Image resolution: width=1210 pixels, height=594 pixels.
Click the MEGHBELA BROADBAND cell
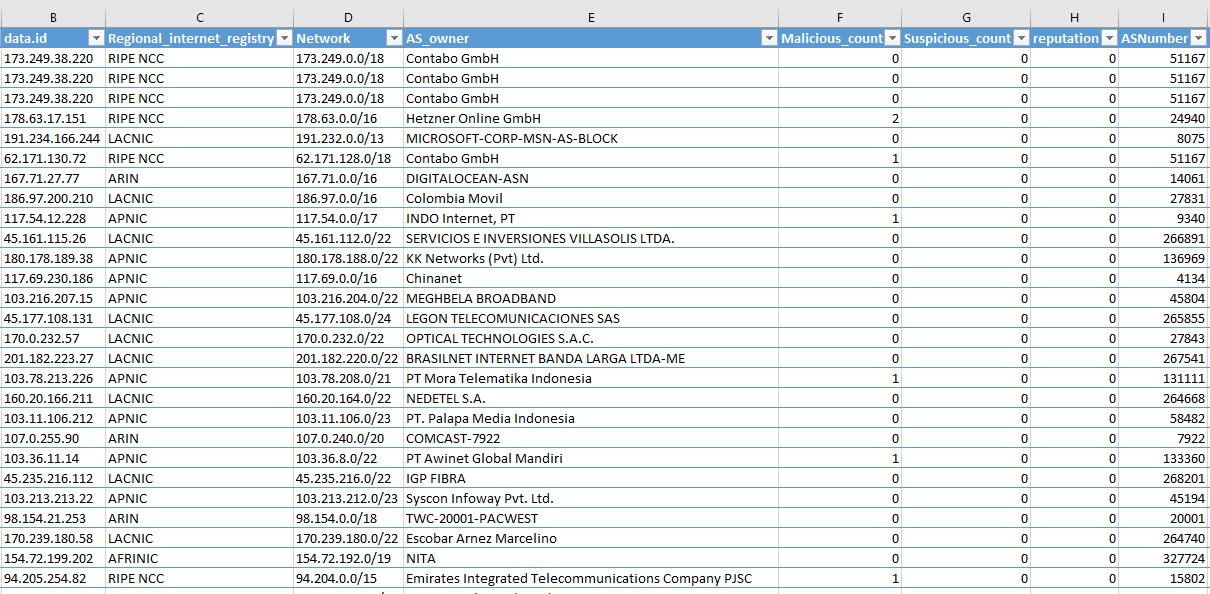(591, 298)
